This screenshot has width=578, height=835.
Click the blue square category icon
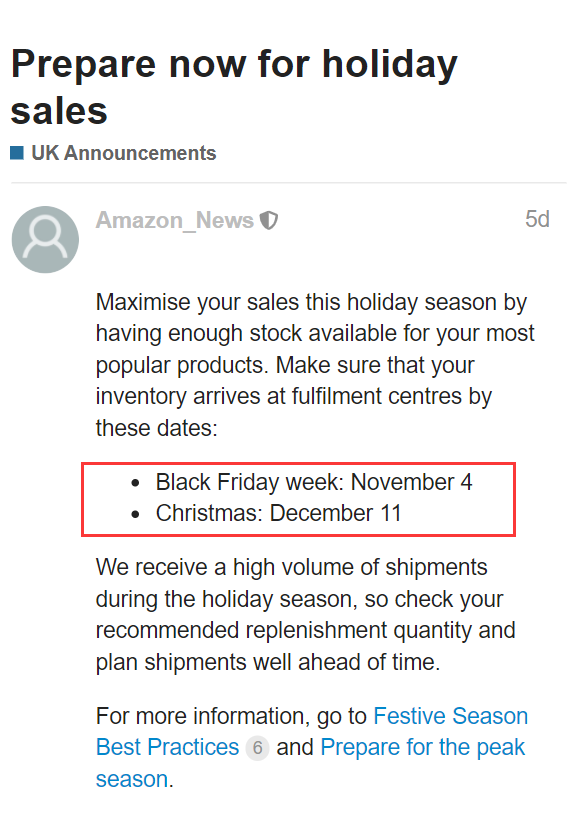[x=17, y=153]
